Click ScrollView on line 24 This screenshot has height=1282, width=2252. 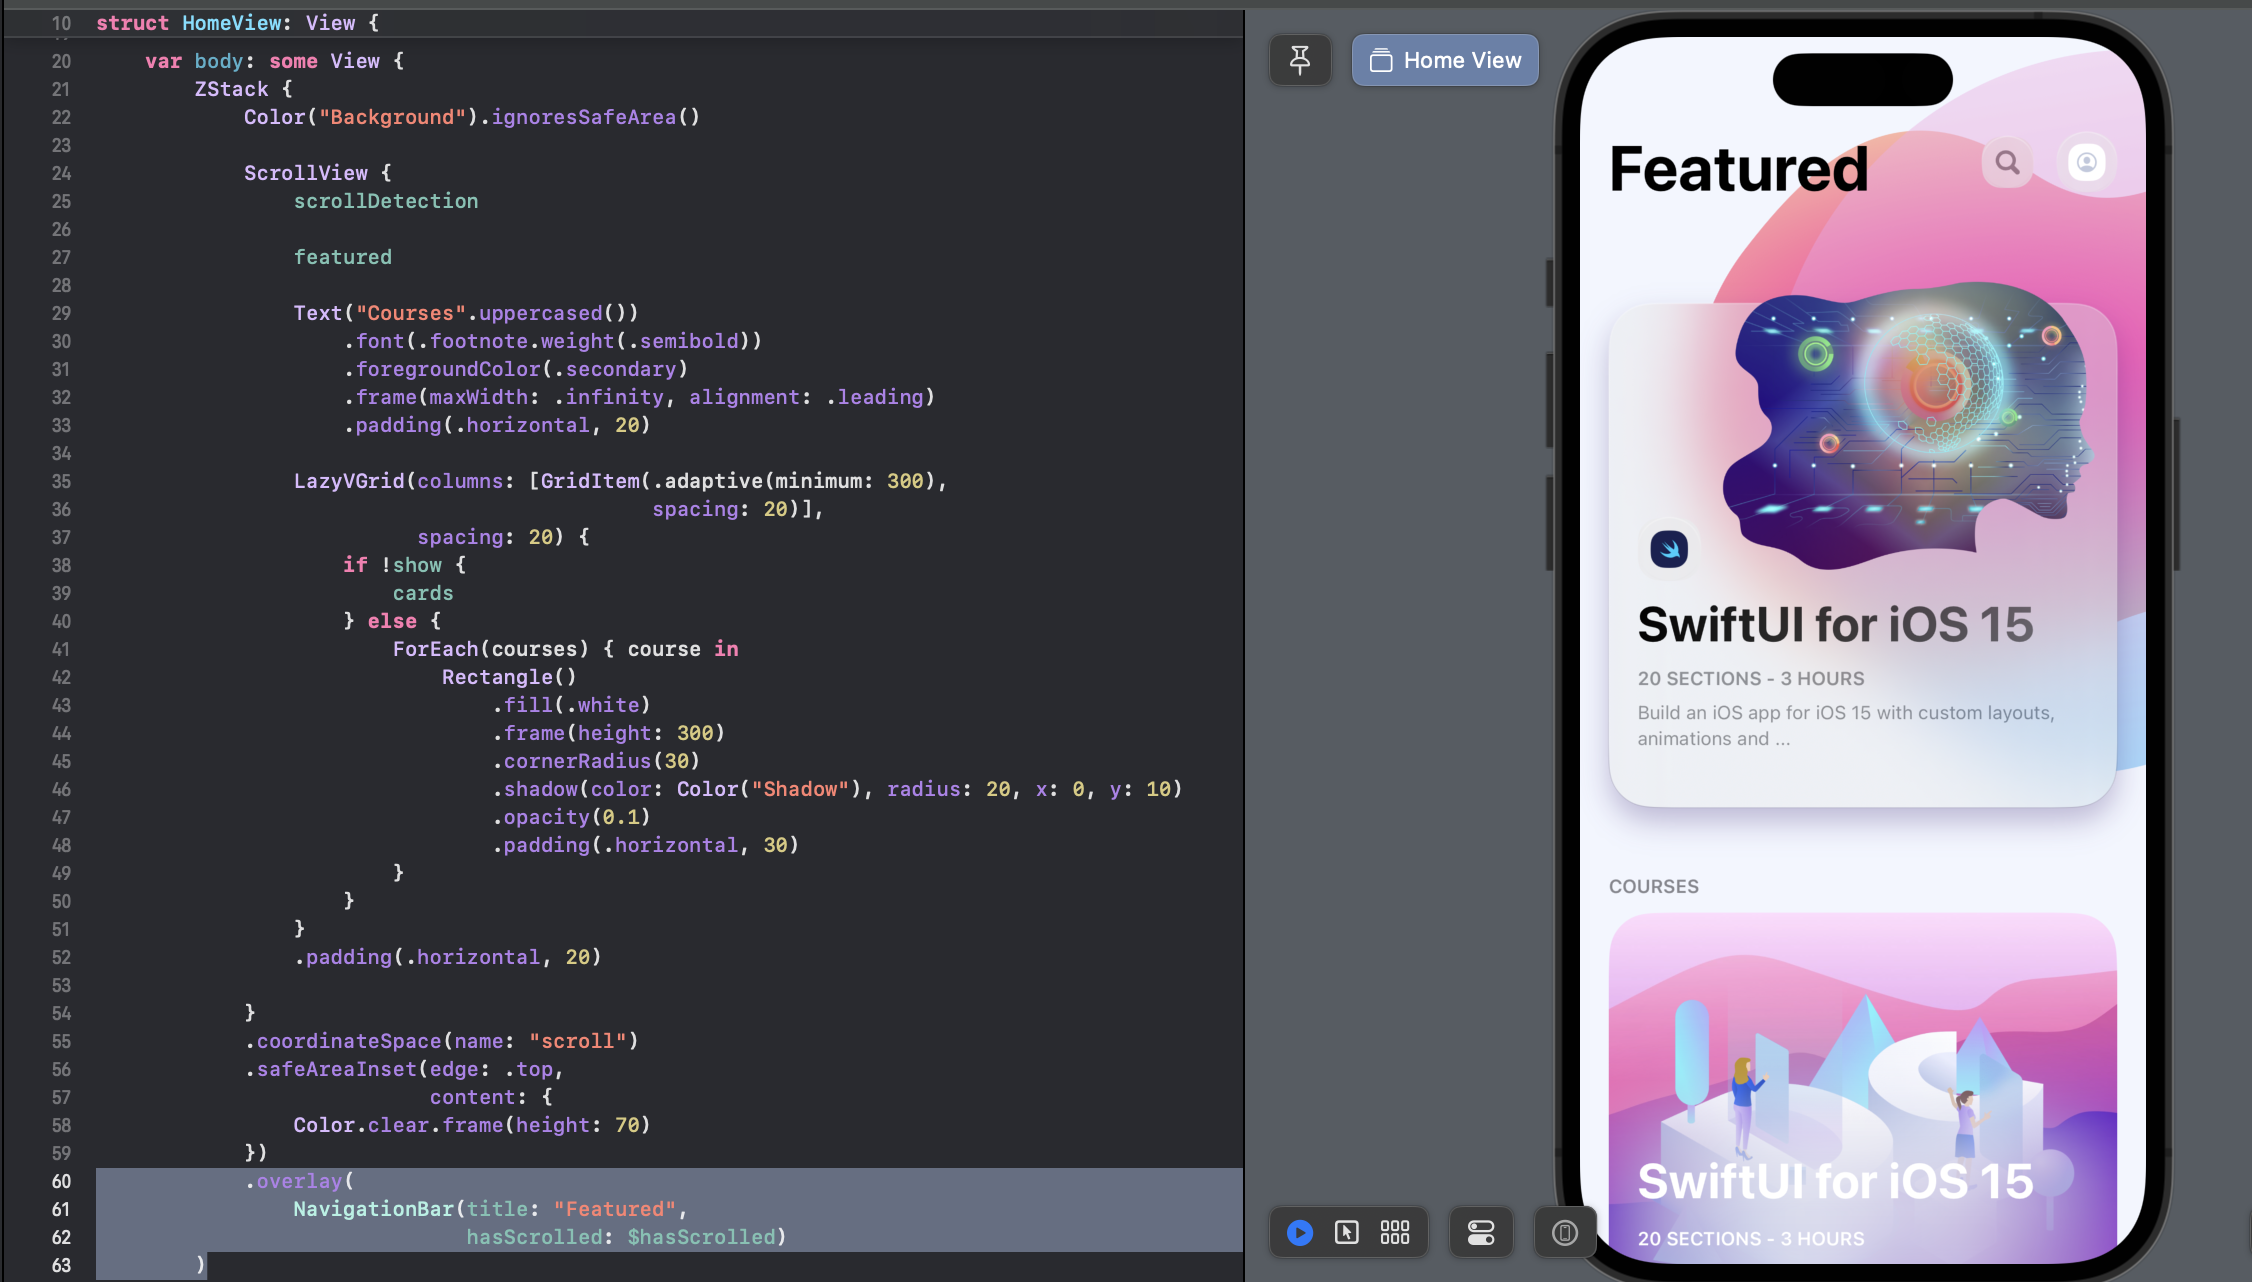[306, 173]
